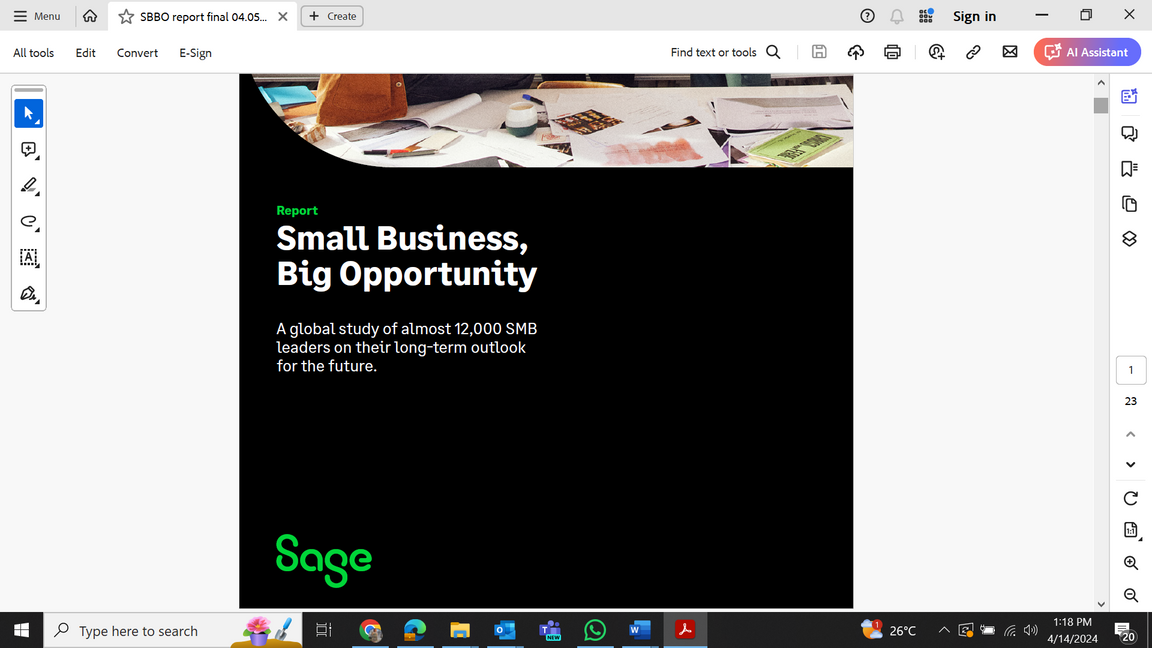The width and height of the screenshot is (1152, 648).
Task: Pick the Highlight pen tool
Action: point(29,185)
